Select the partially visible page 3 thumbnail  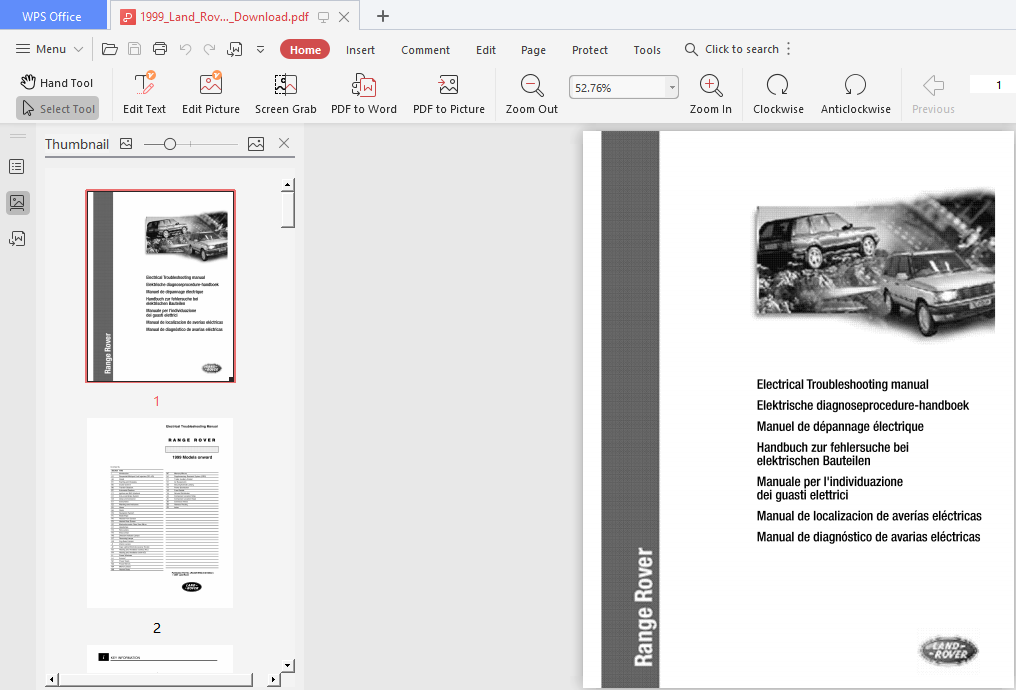point(160,659)
